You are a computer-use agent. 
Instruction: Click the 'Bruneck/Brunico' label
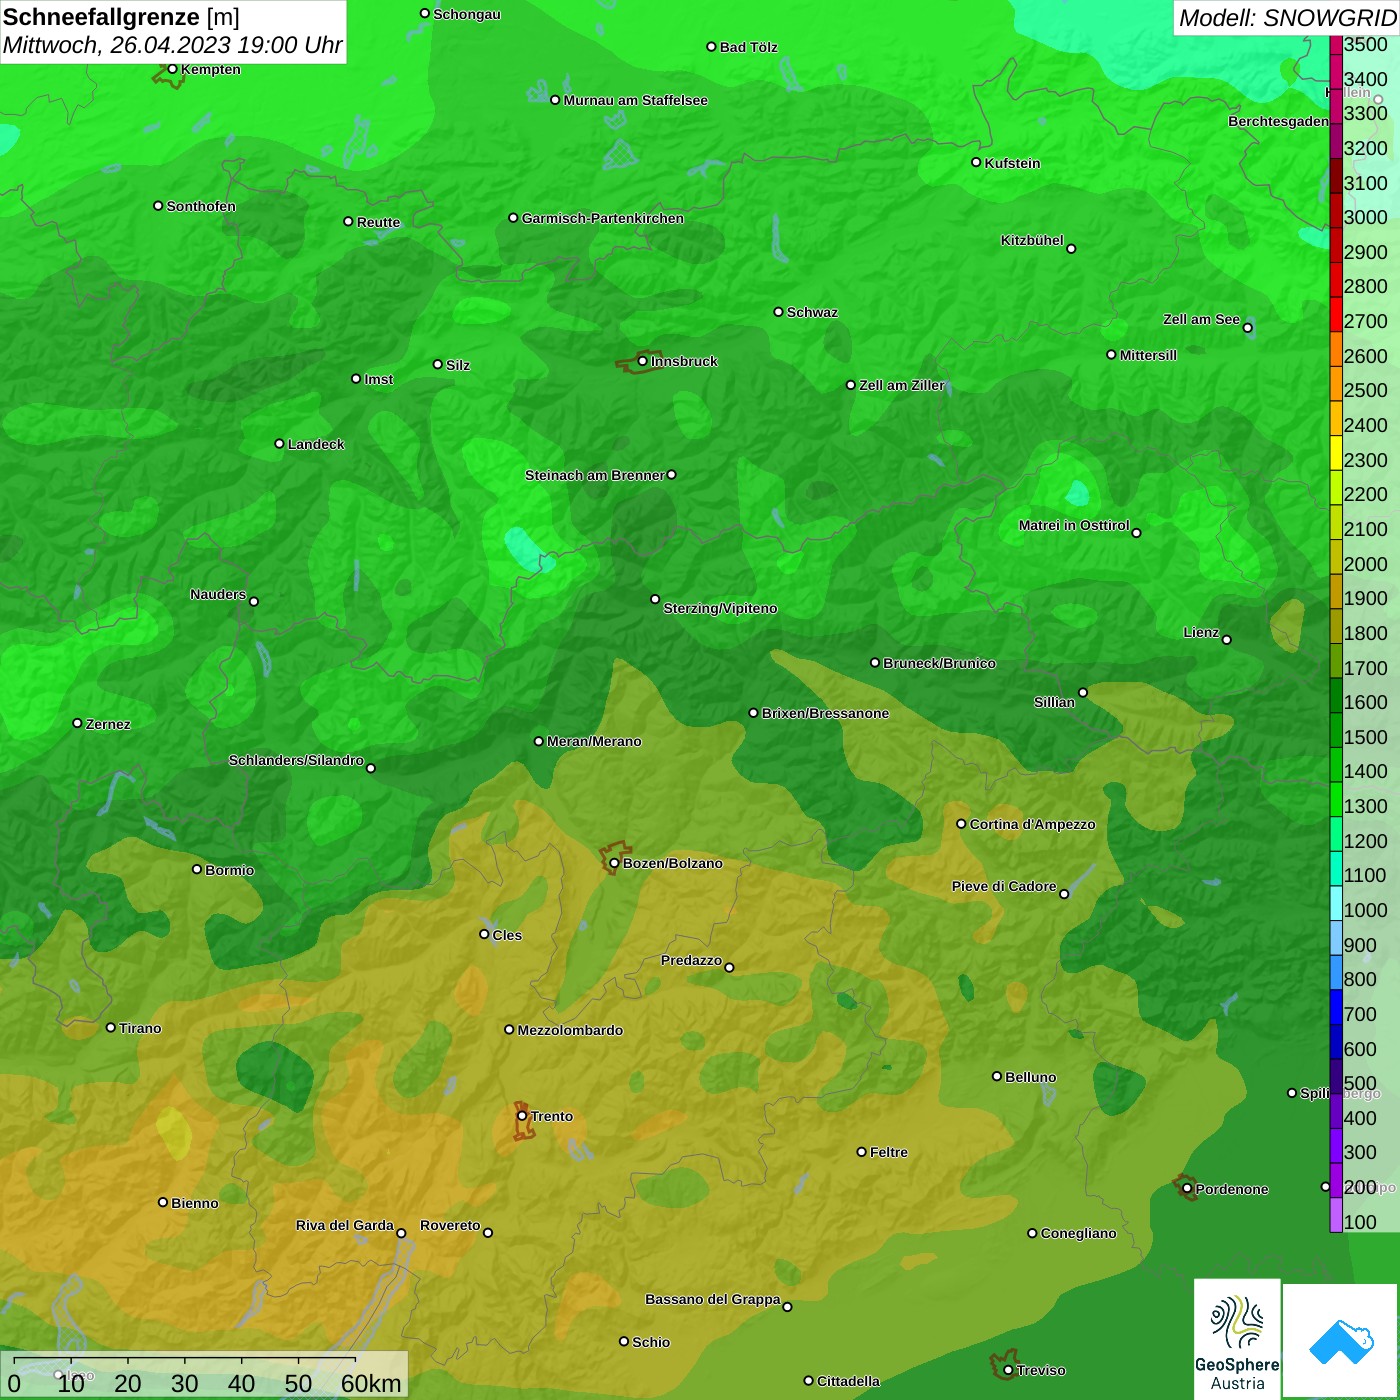939,663
